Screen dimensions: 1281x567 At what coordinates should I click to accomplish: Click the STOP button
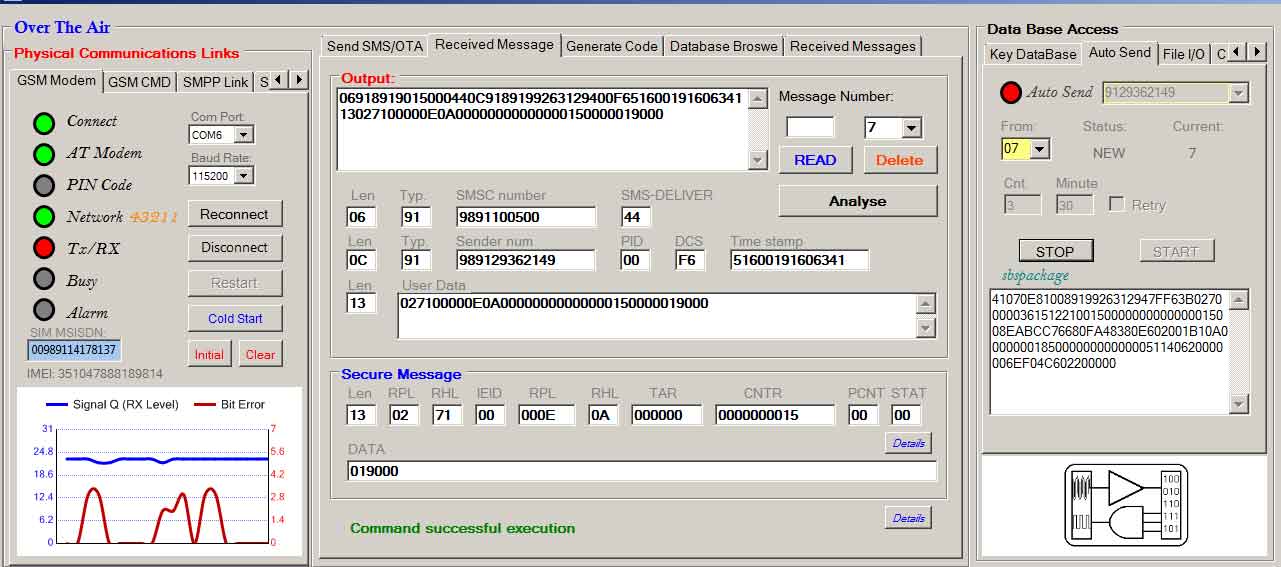(1055, 251)
